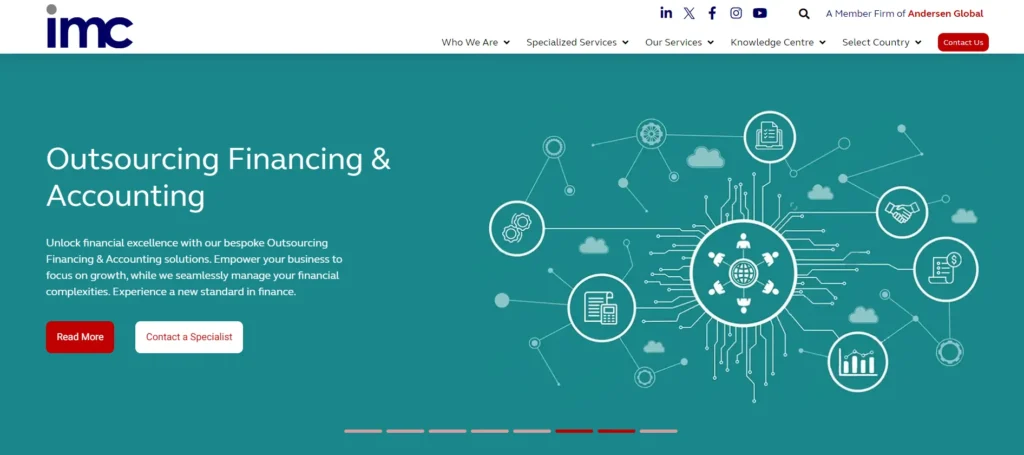Expand the Knowledge Centre chevron
The image size is (1024, 455).
click(822, 42)
